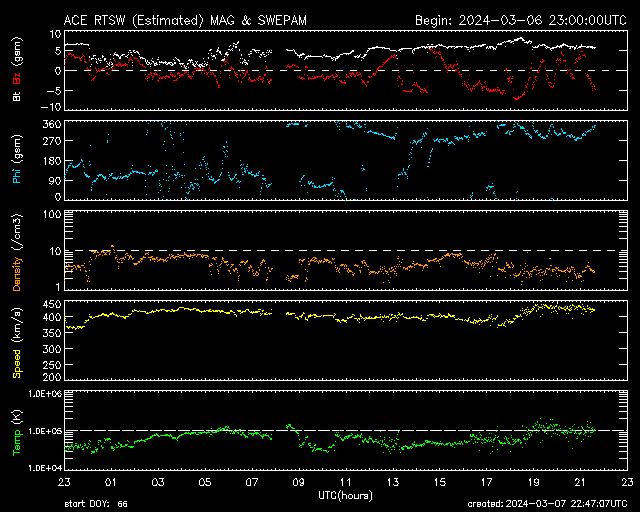Viewport: 640px width, 512px height.
Task: Click the '-10' tick label on Bt axis
Action: point(51,107)
